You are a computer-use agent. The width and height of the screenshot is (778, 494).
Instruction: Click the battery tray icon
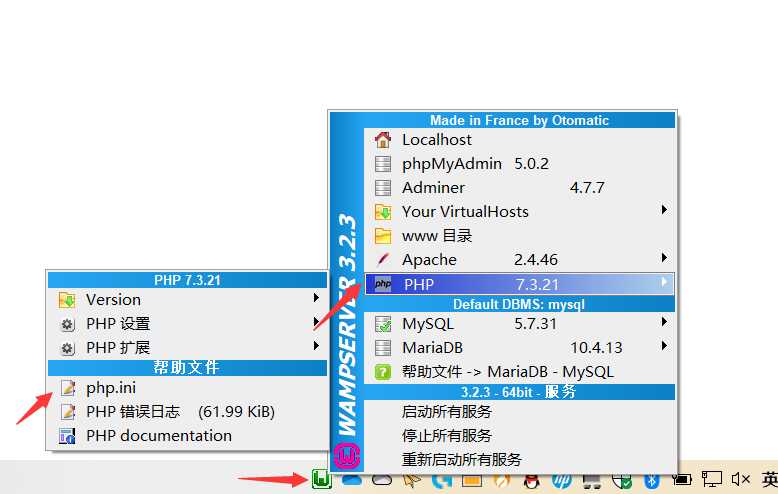pyautogui.click(x=682, y=479)
